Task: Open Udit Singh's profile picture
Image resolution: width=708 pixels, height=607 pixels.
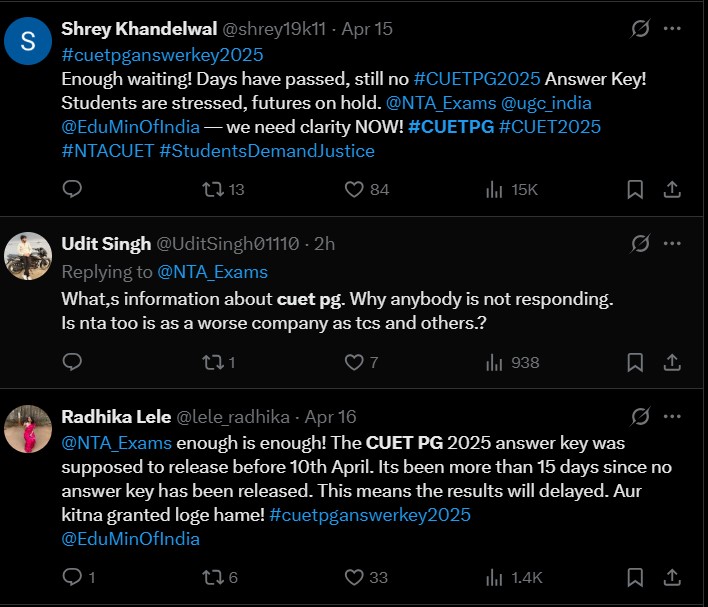Action: pyautogui.click(x=29, y=256)
